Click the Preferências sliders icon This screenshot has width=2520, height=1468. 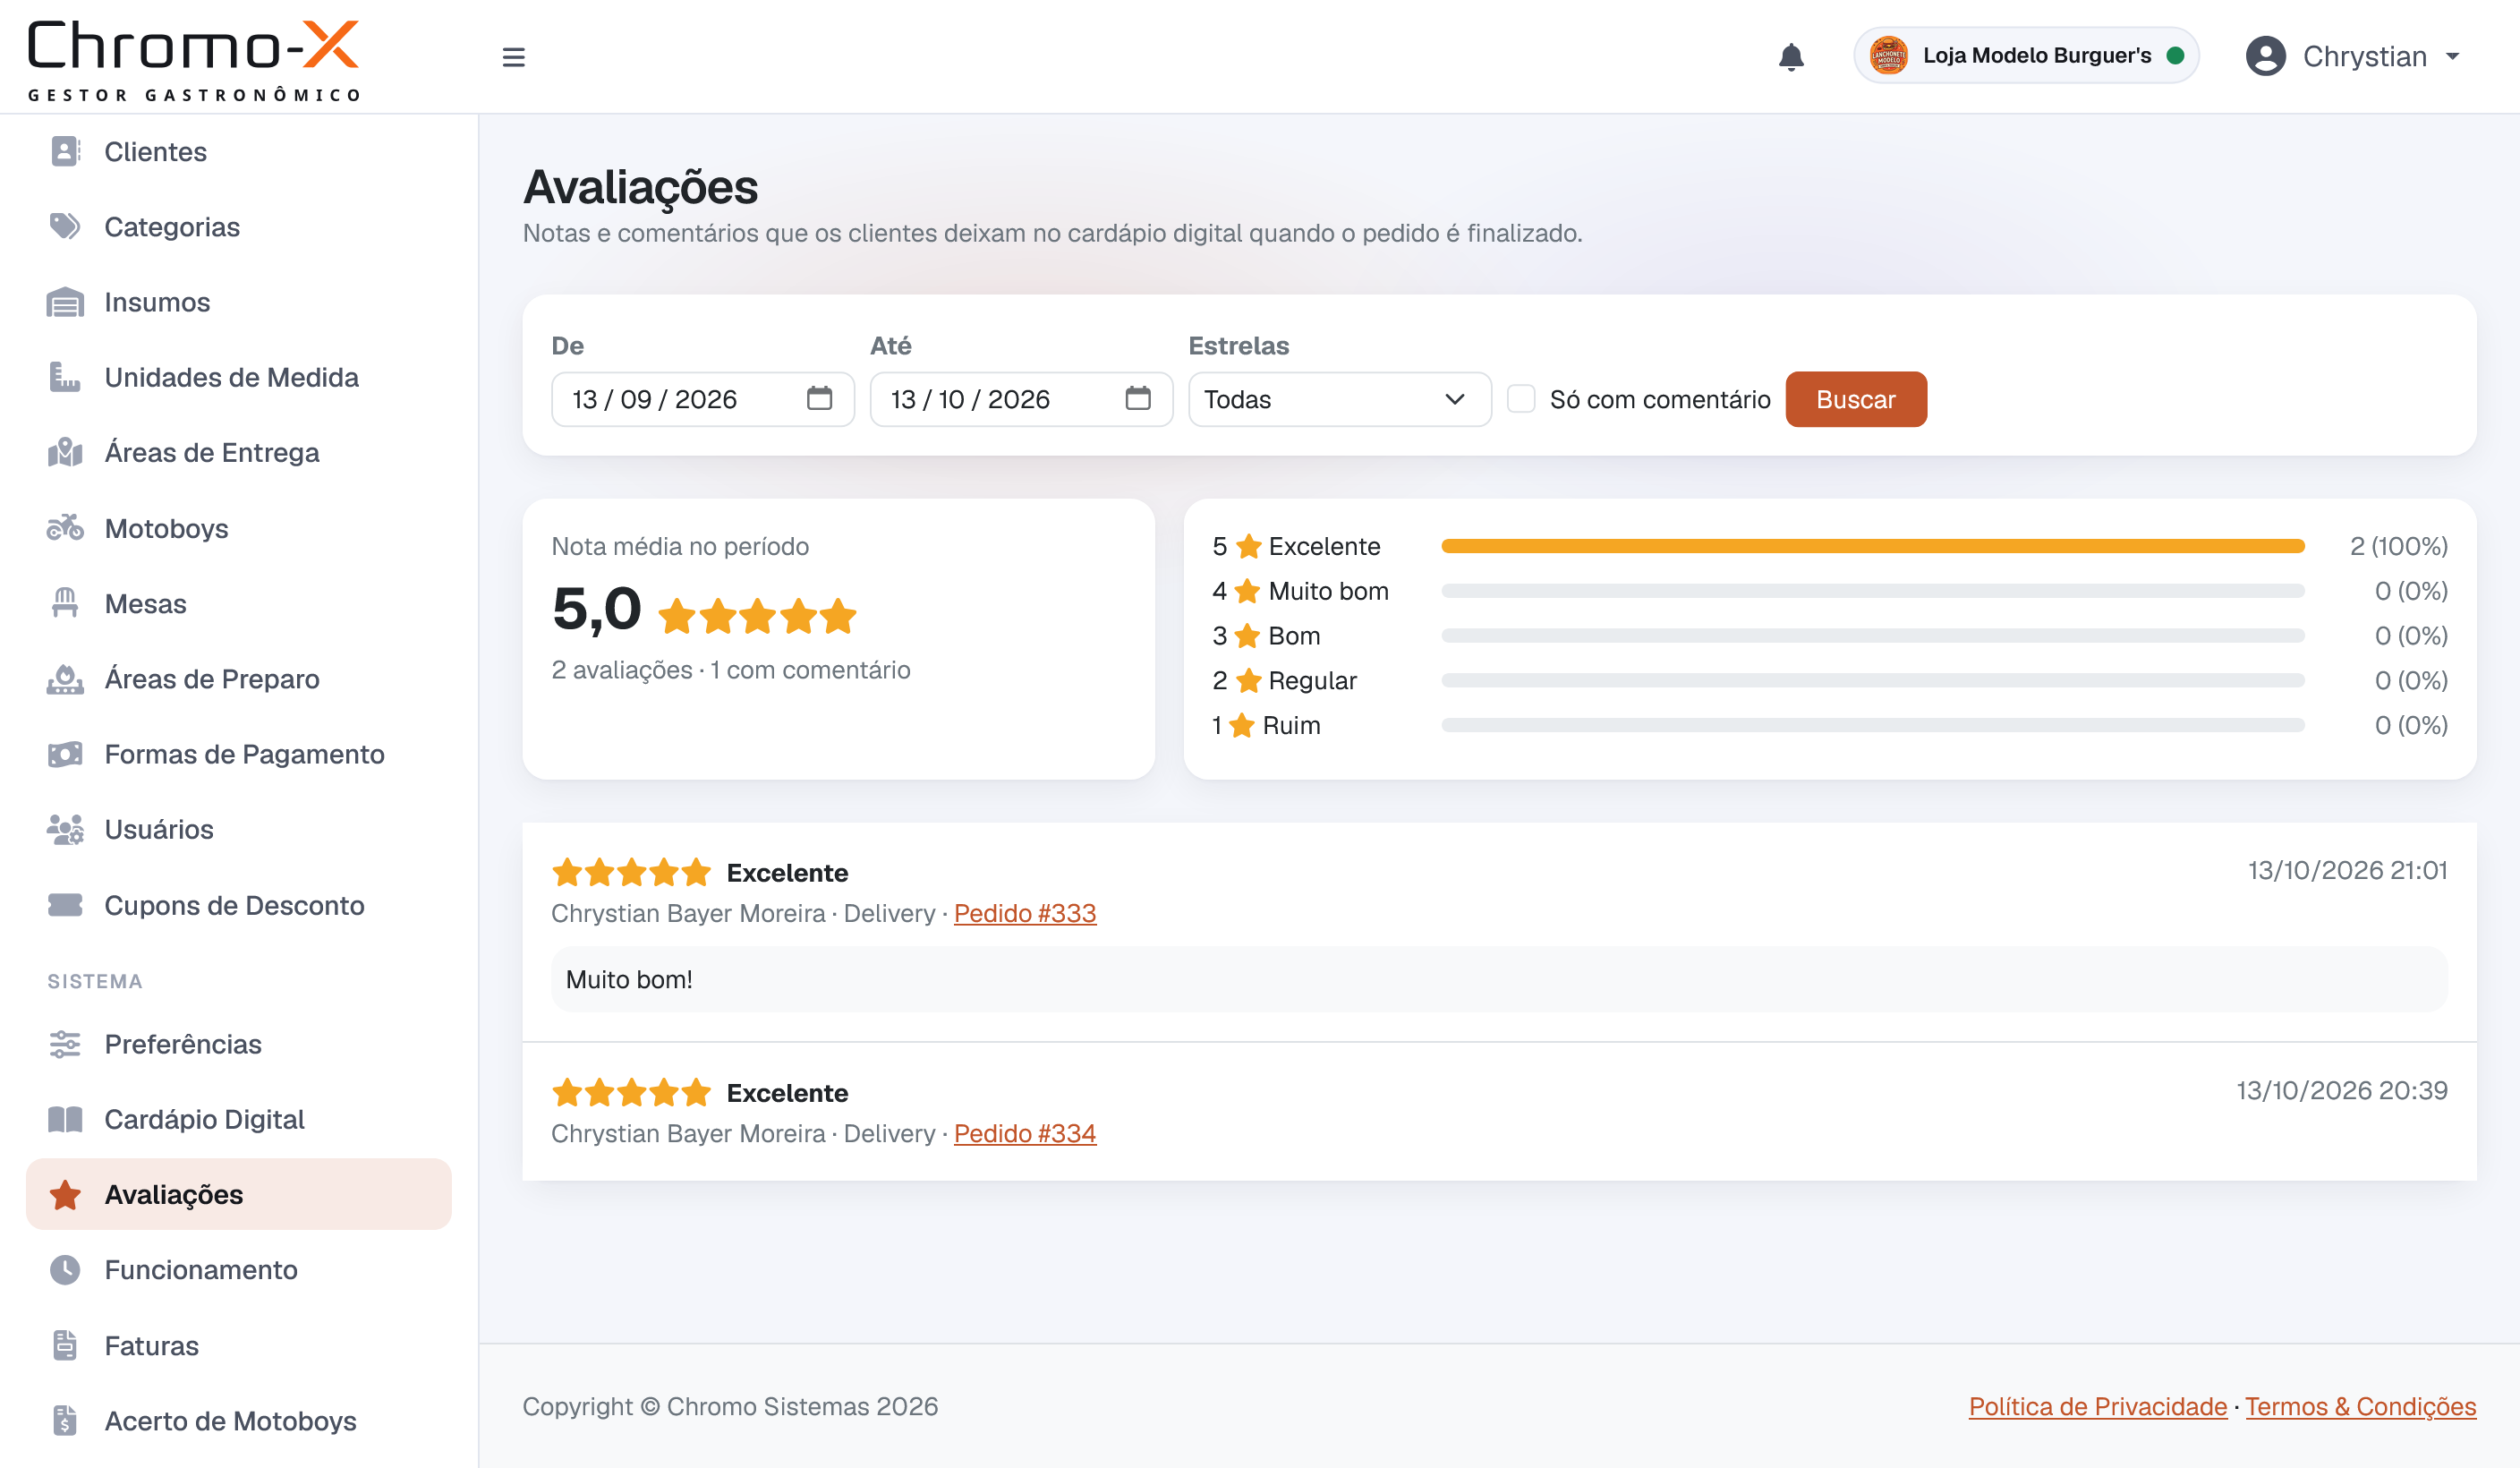pyautogui.click(x=65, y=1044)
